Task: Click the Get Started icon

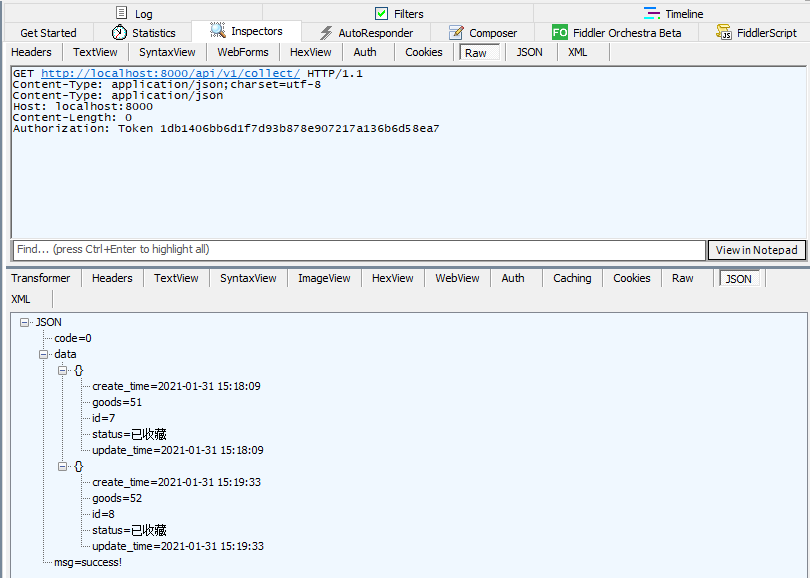Action: click(47, 32)
